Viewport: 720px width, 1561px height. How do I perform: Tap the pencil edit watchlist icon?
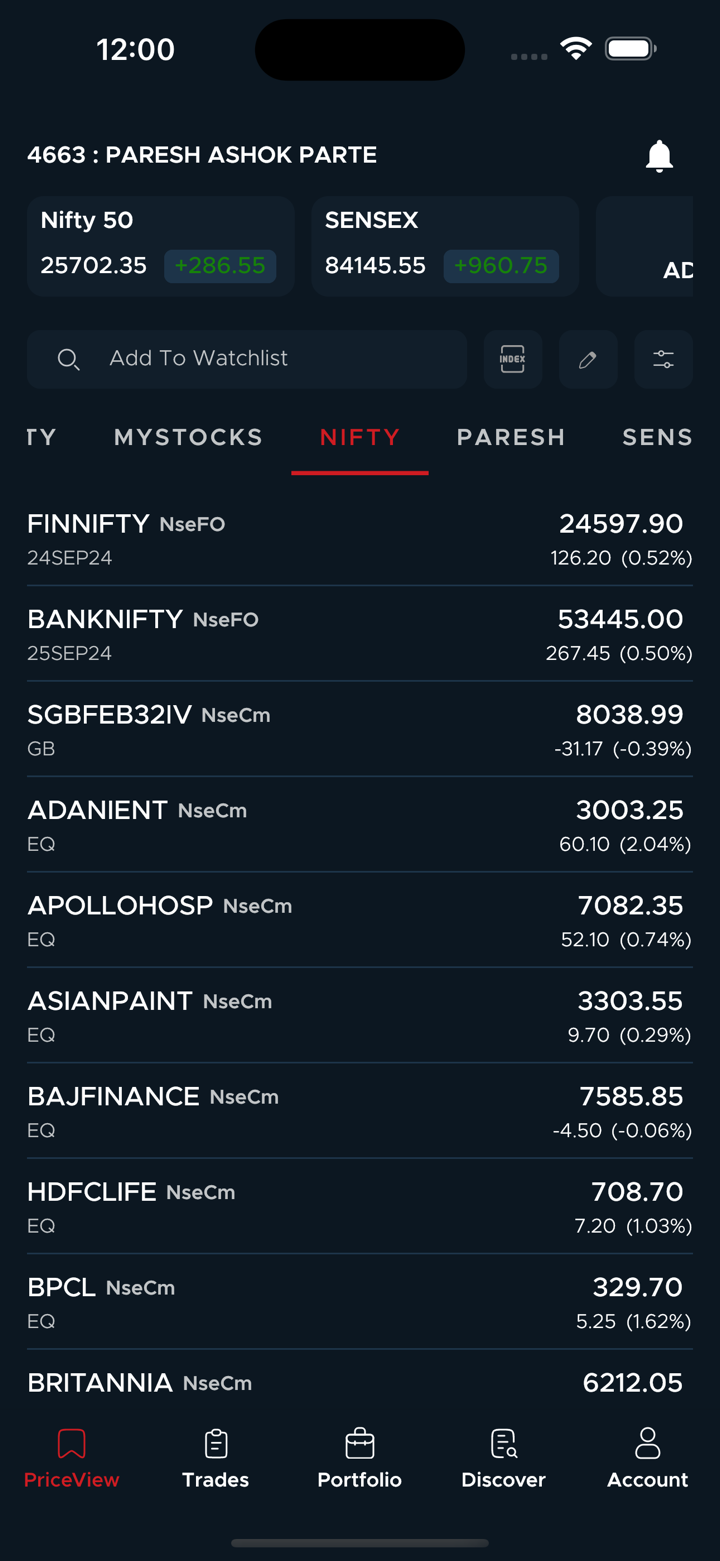588,359
